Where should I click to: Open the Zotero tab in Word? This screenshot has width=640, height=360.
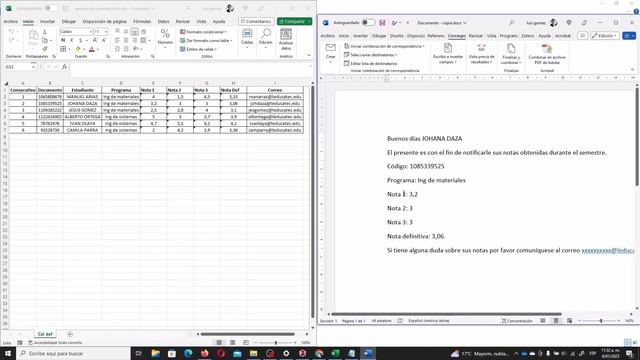click(x=527, y=36)
